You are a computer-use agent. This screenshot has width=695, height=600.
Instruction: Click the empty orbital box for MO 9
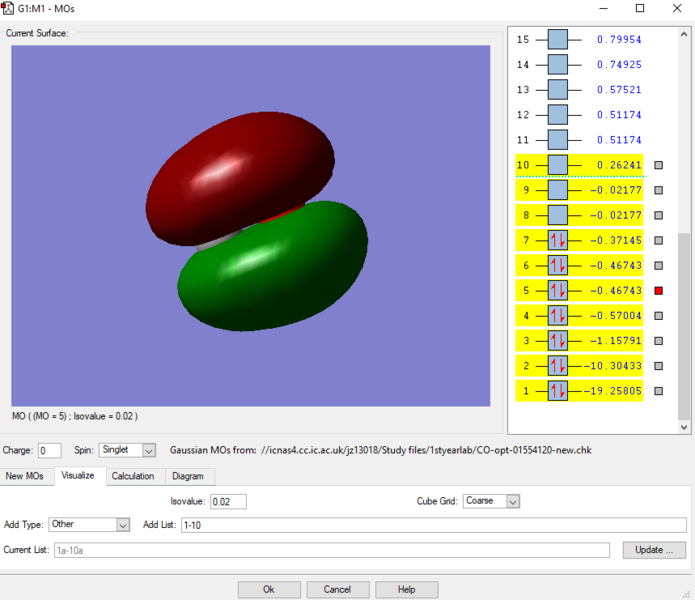click(x=558, y=190)
